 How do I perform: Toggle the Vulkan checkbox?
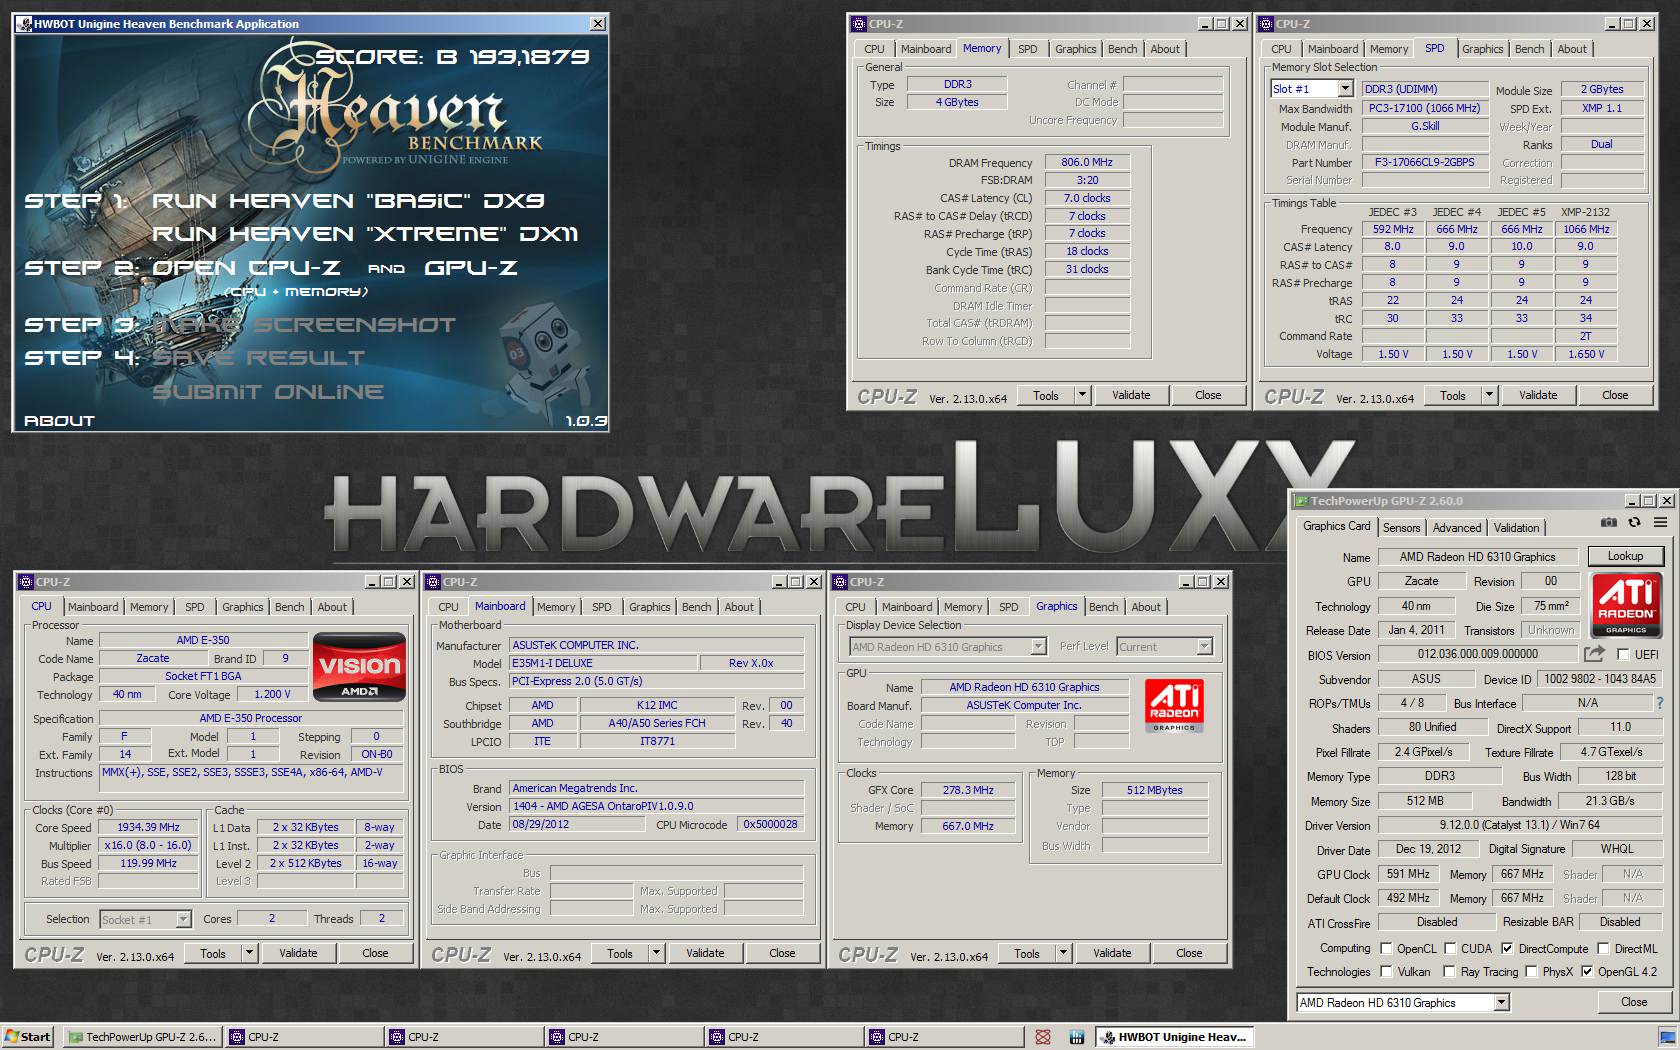pyautogui.click(x=1386, y=971)
